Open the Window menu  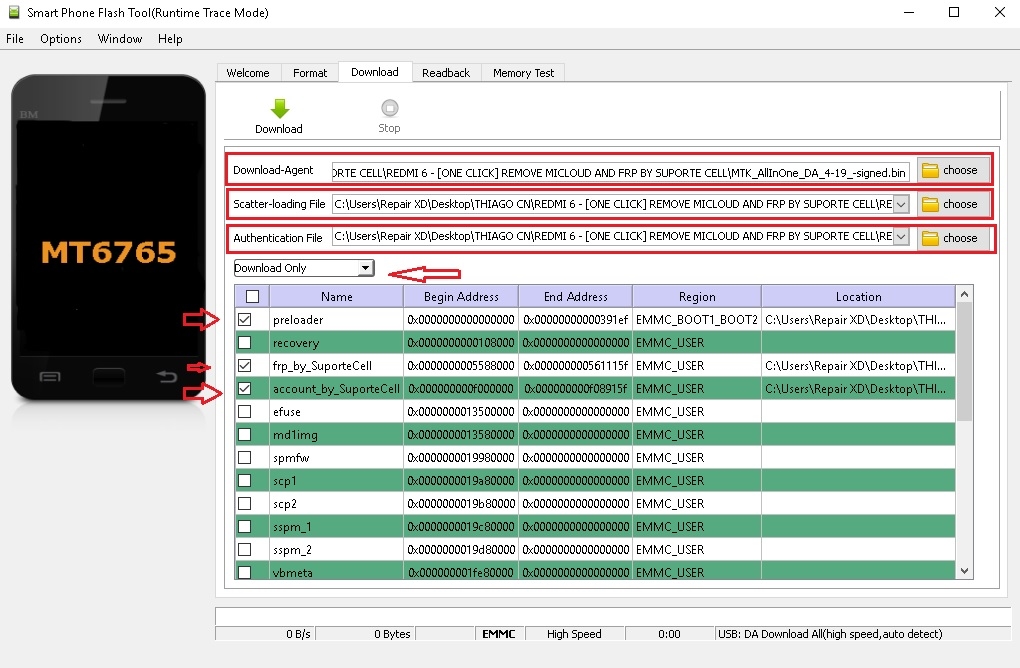click(x=120, y=39)
